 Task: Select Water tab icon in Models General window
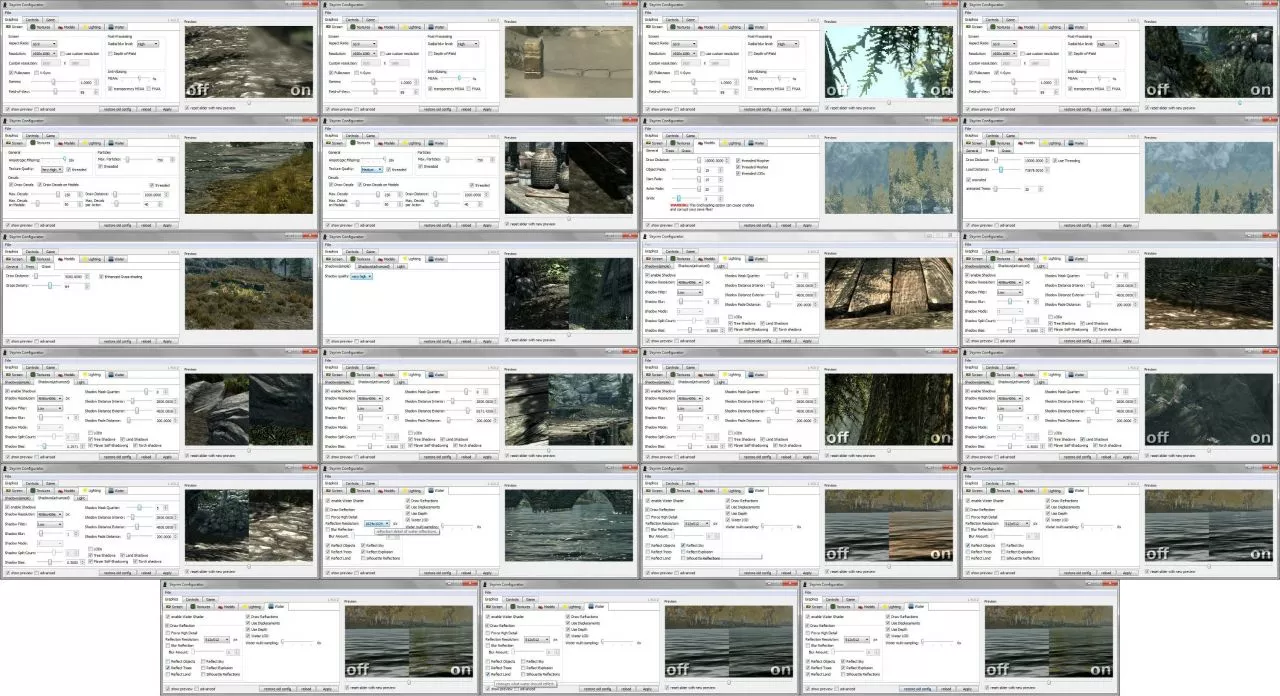click(x=751, y=143)
